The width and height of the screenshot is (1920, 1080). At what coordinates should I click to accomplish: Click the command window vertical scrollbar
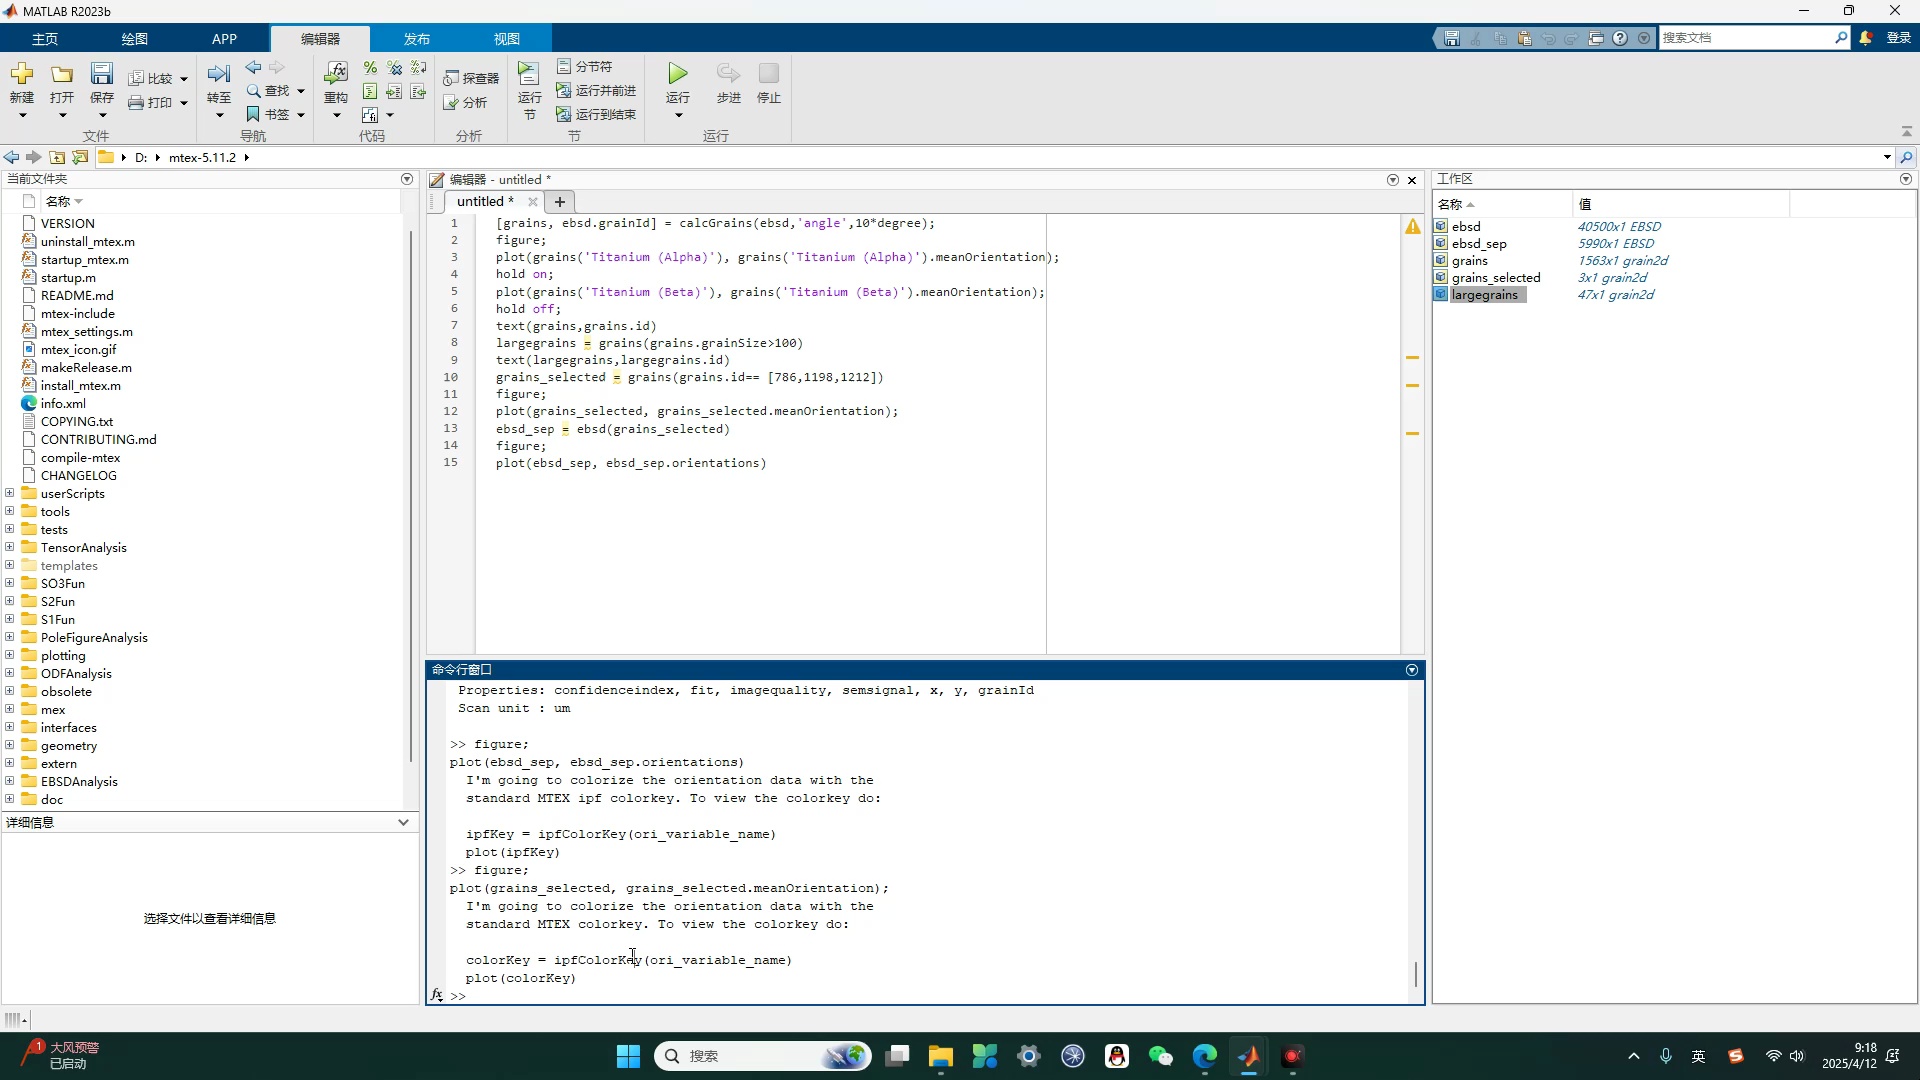click(1416, 974)
